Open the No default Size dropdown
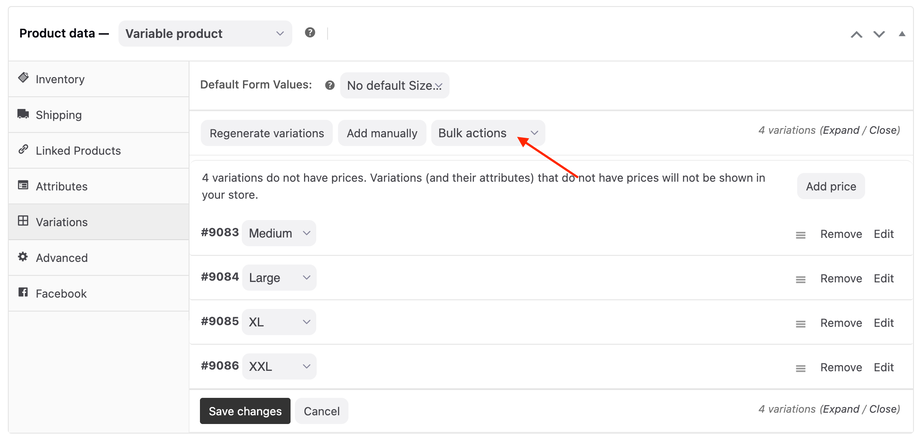The width and height of the screenshot is (920, 441). pos(394,86)
